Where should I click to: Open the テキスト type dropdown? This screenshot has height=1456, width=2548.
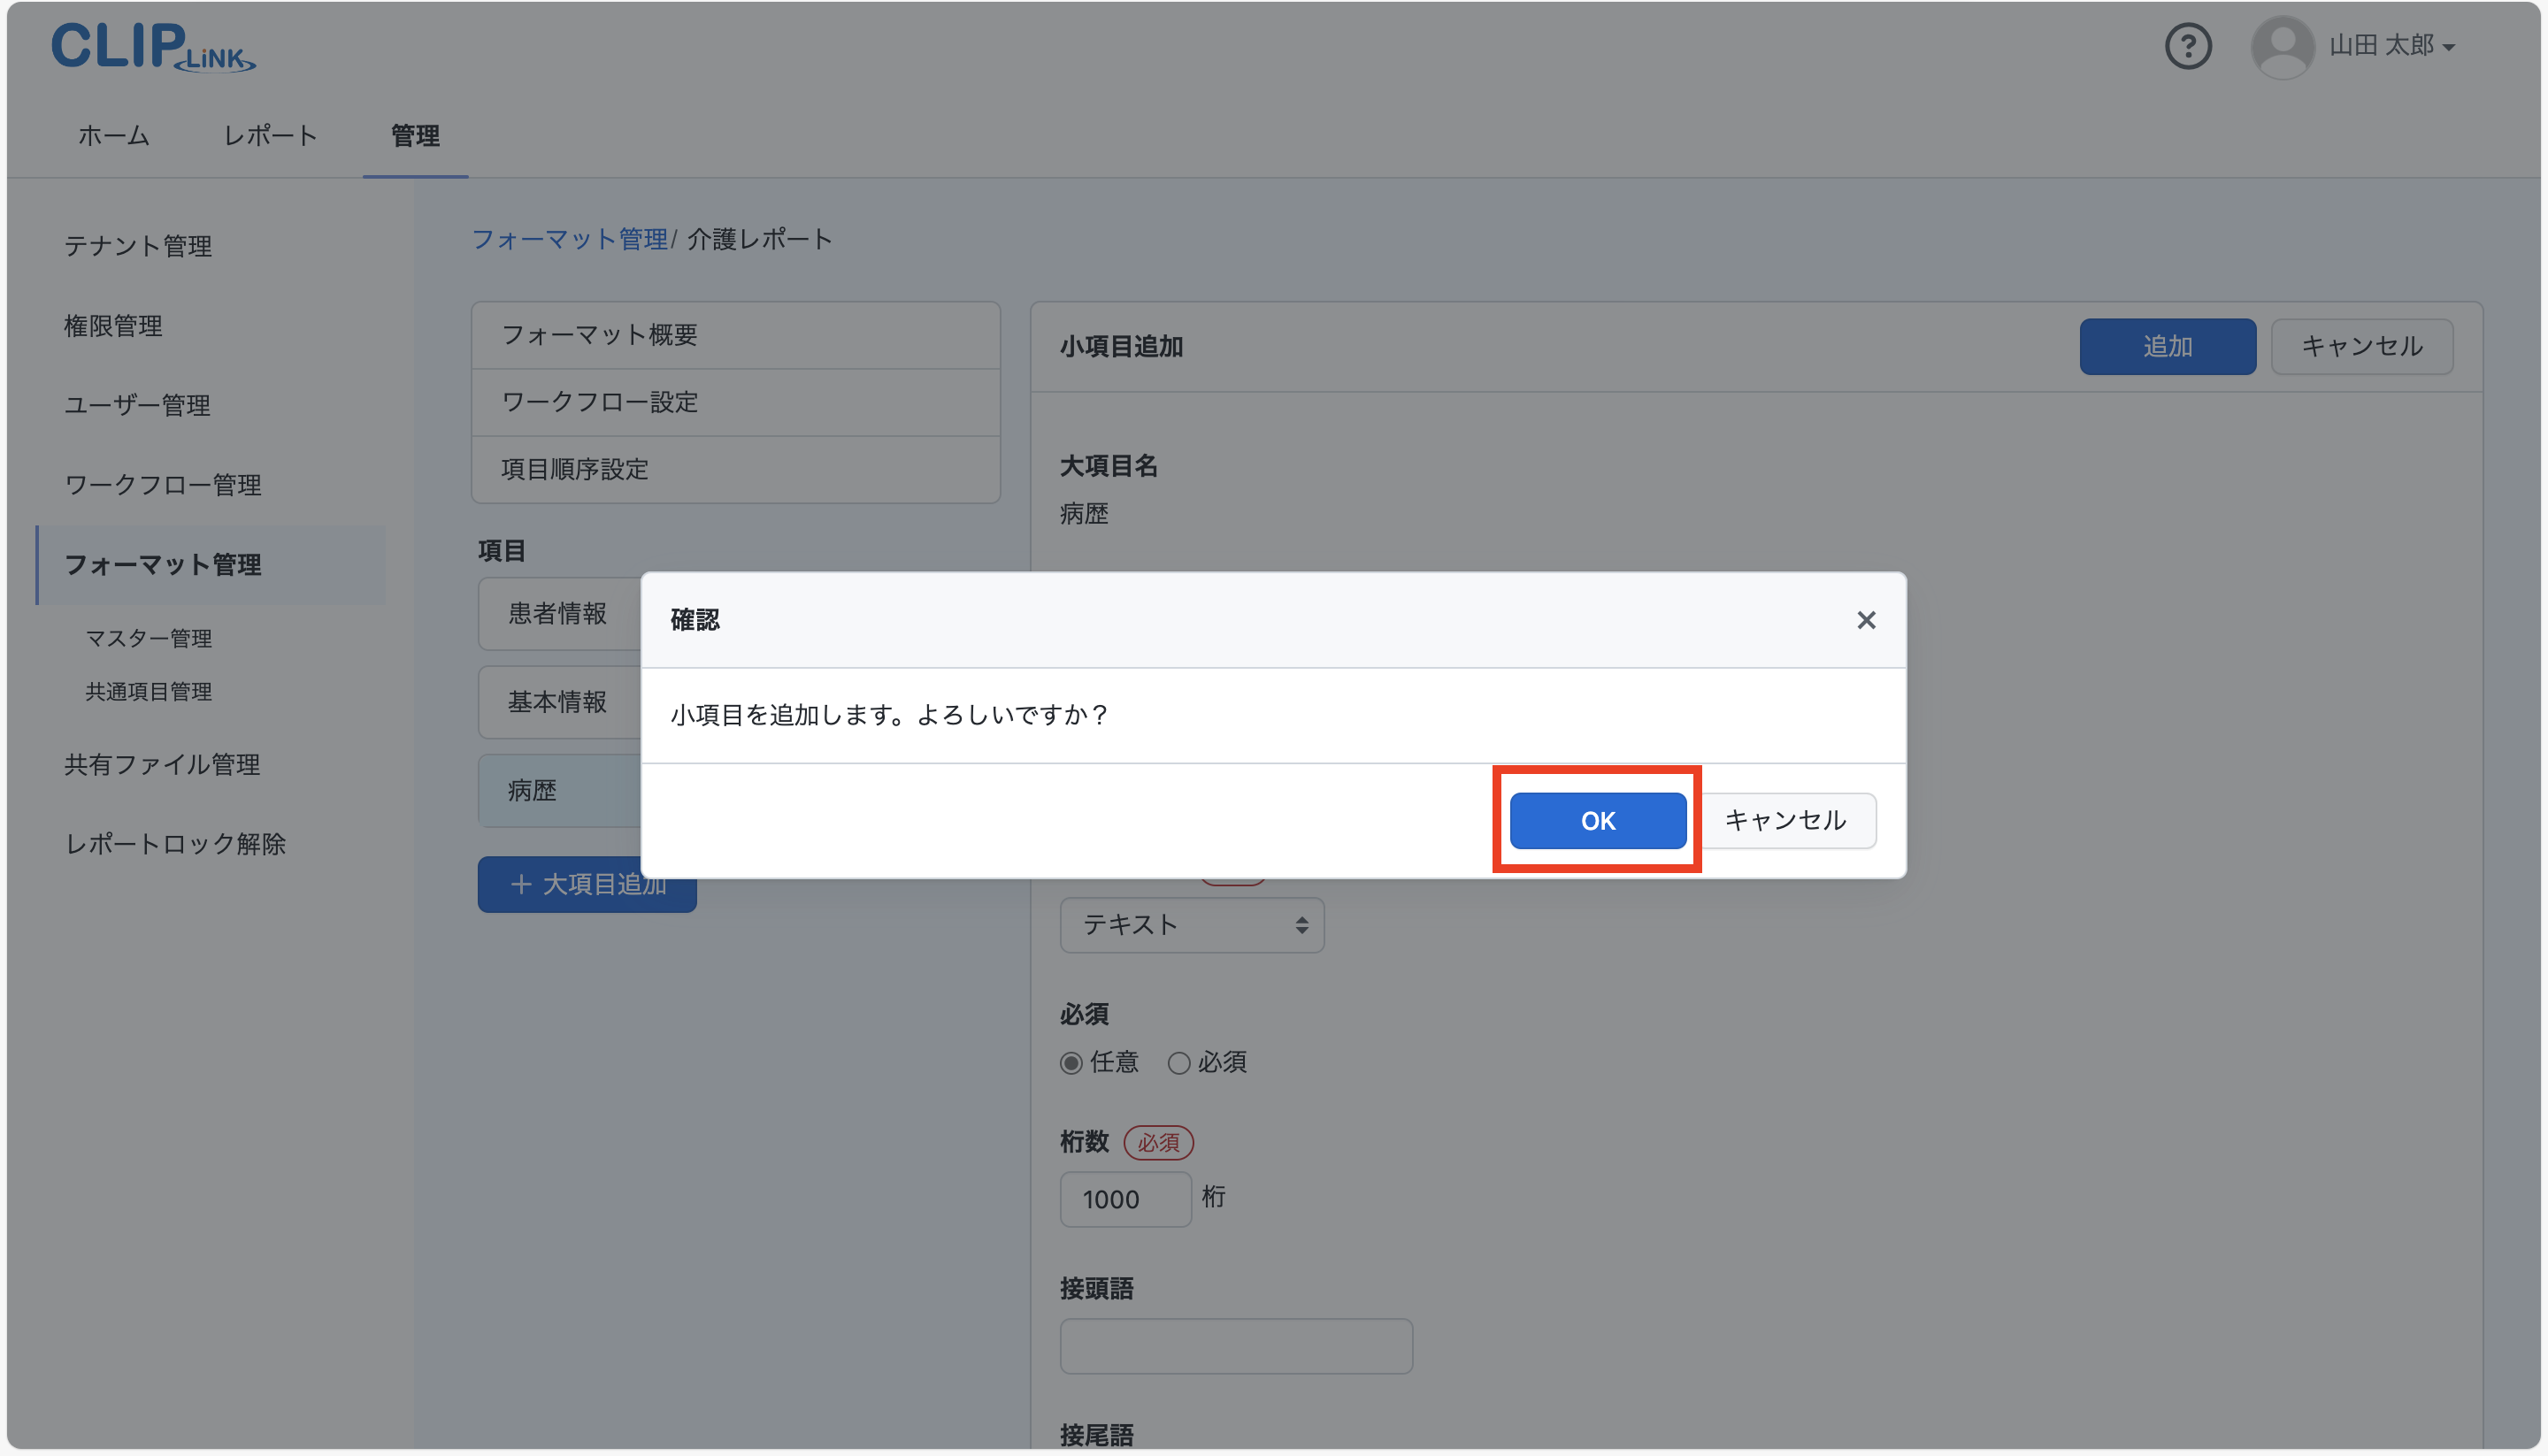click(x=1191, y=925)
